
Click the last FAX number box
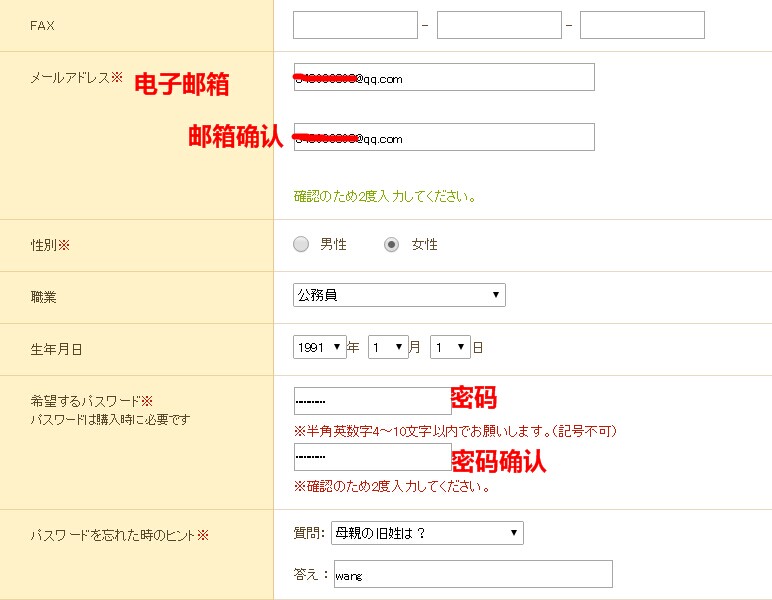click(642, 25)
